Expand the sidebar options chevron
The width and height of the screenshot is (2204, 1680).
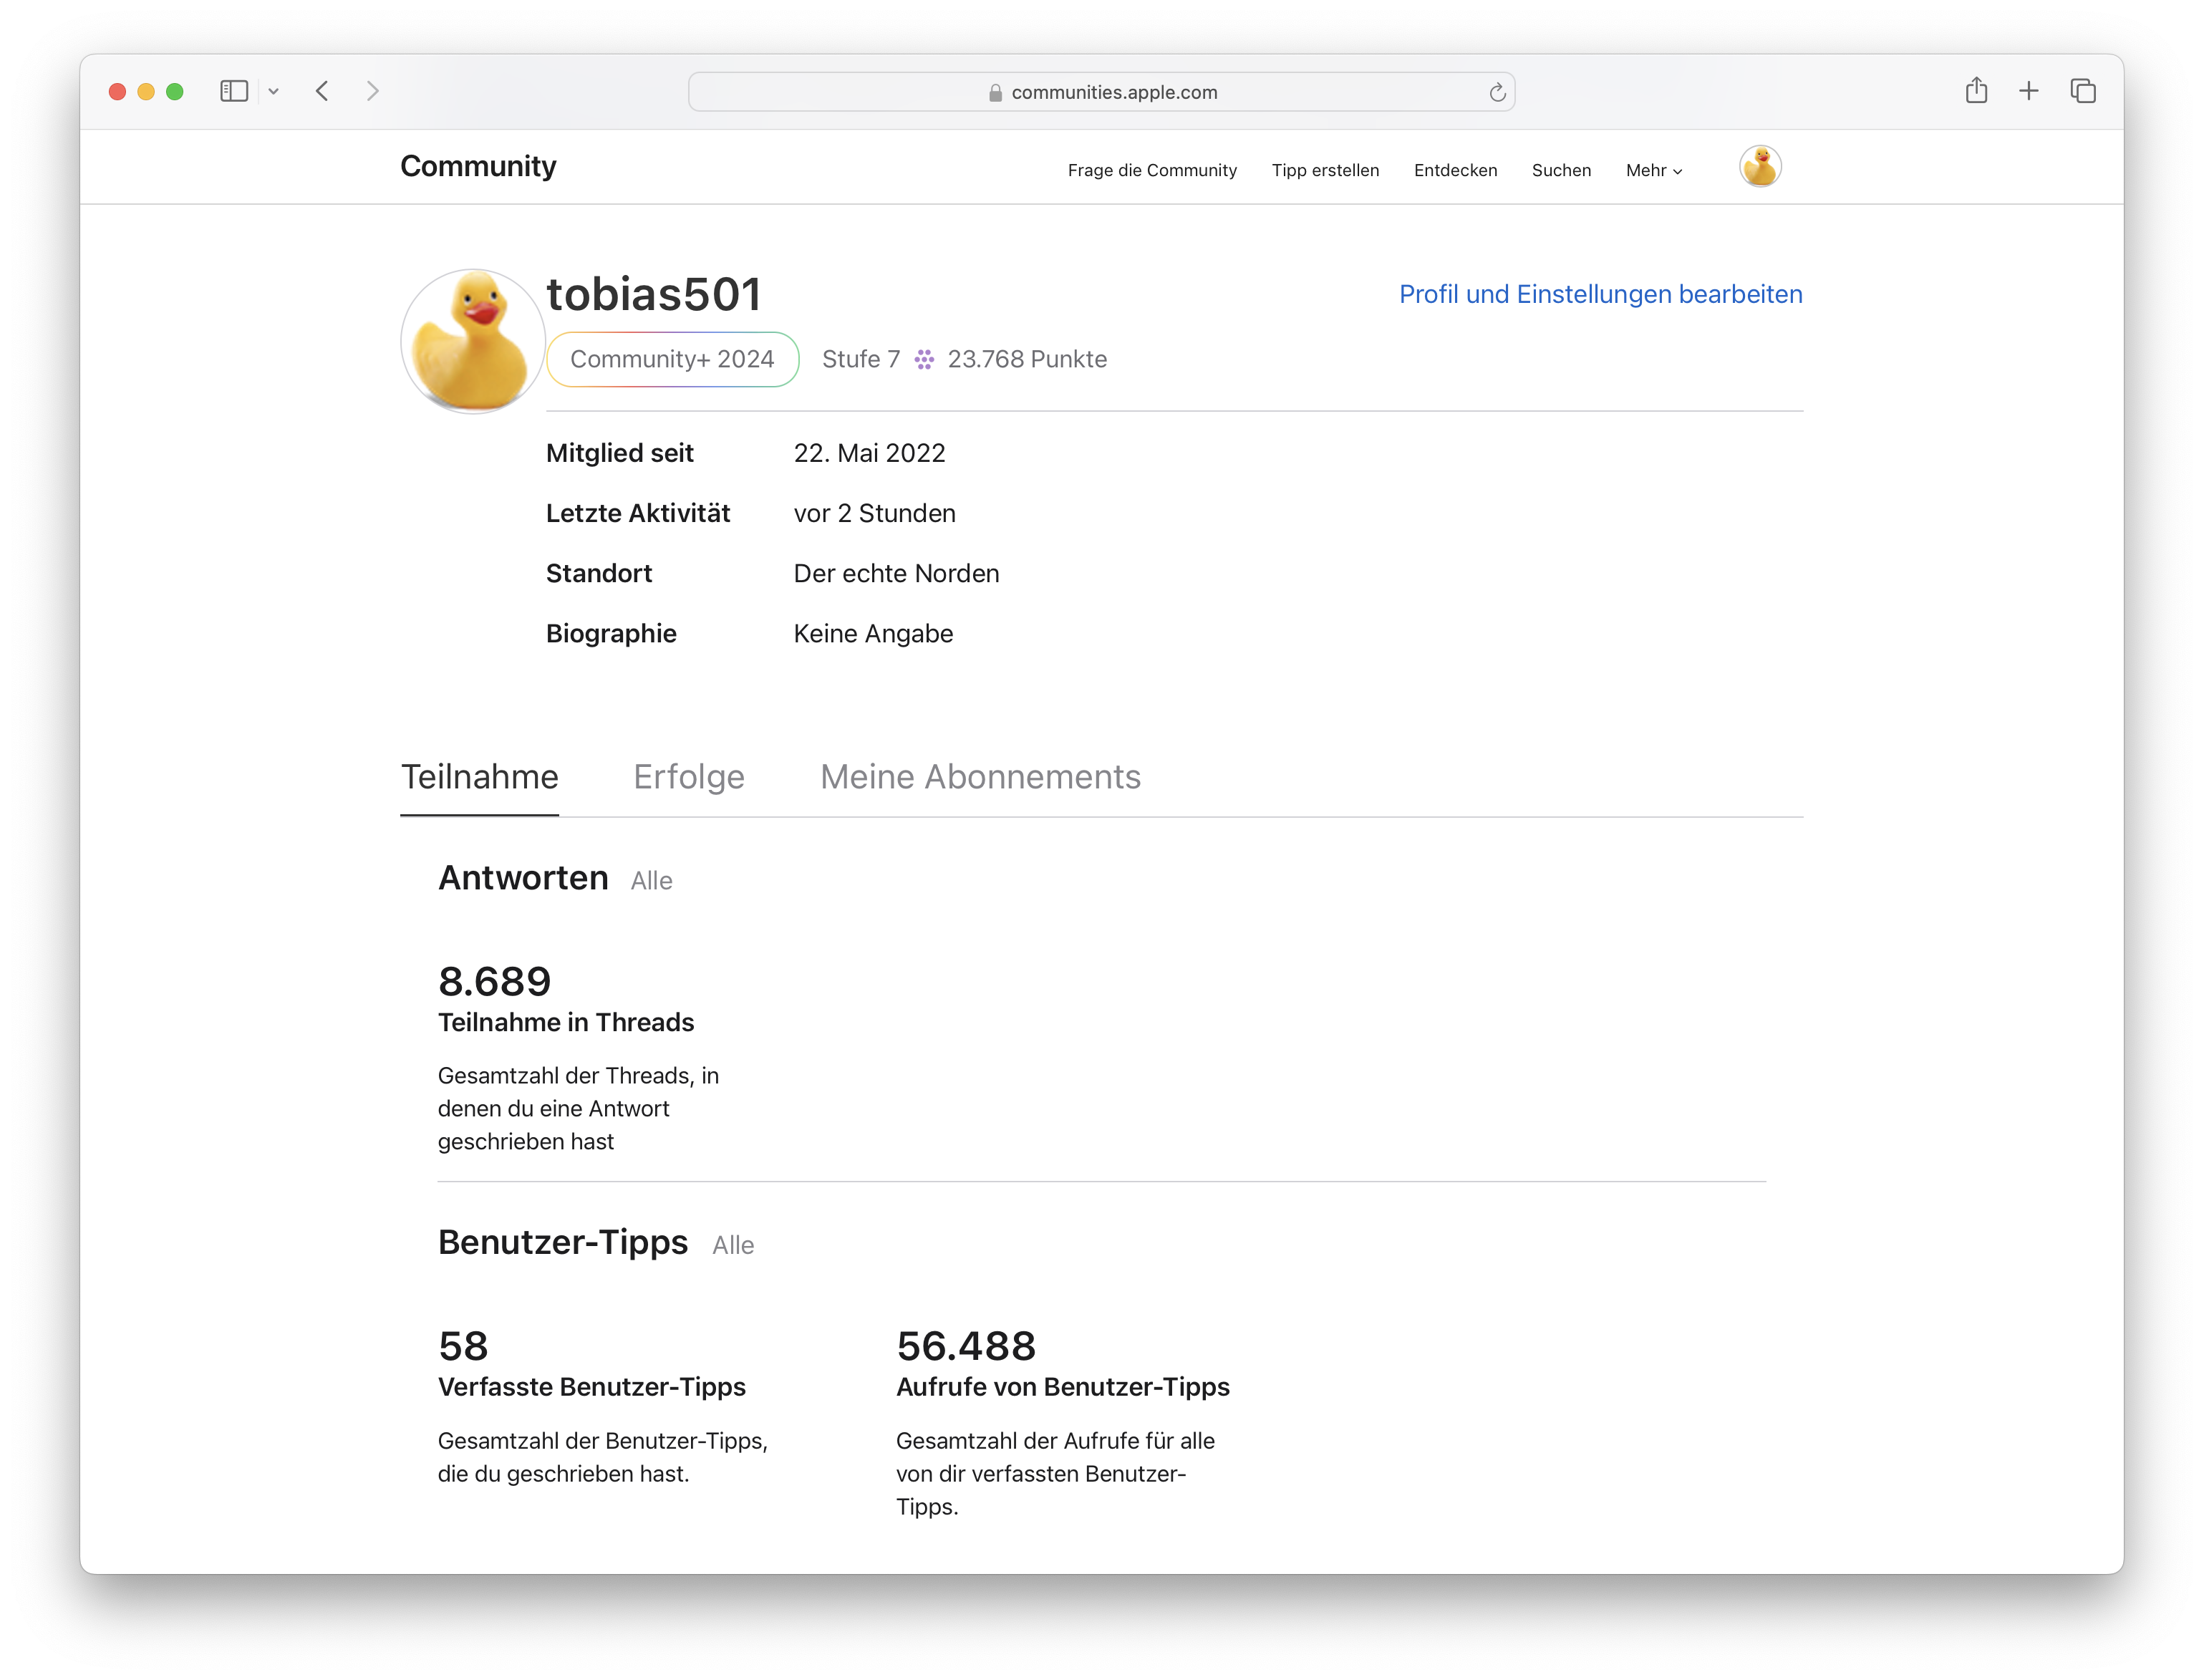[273, 91]
